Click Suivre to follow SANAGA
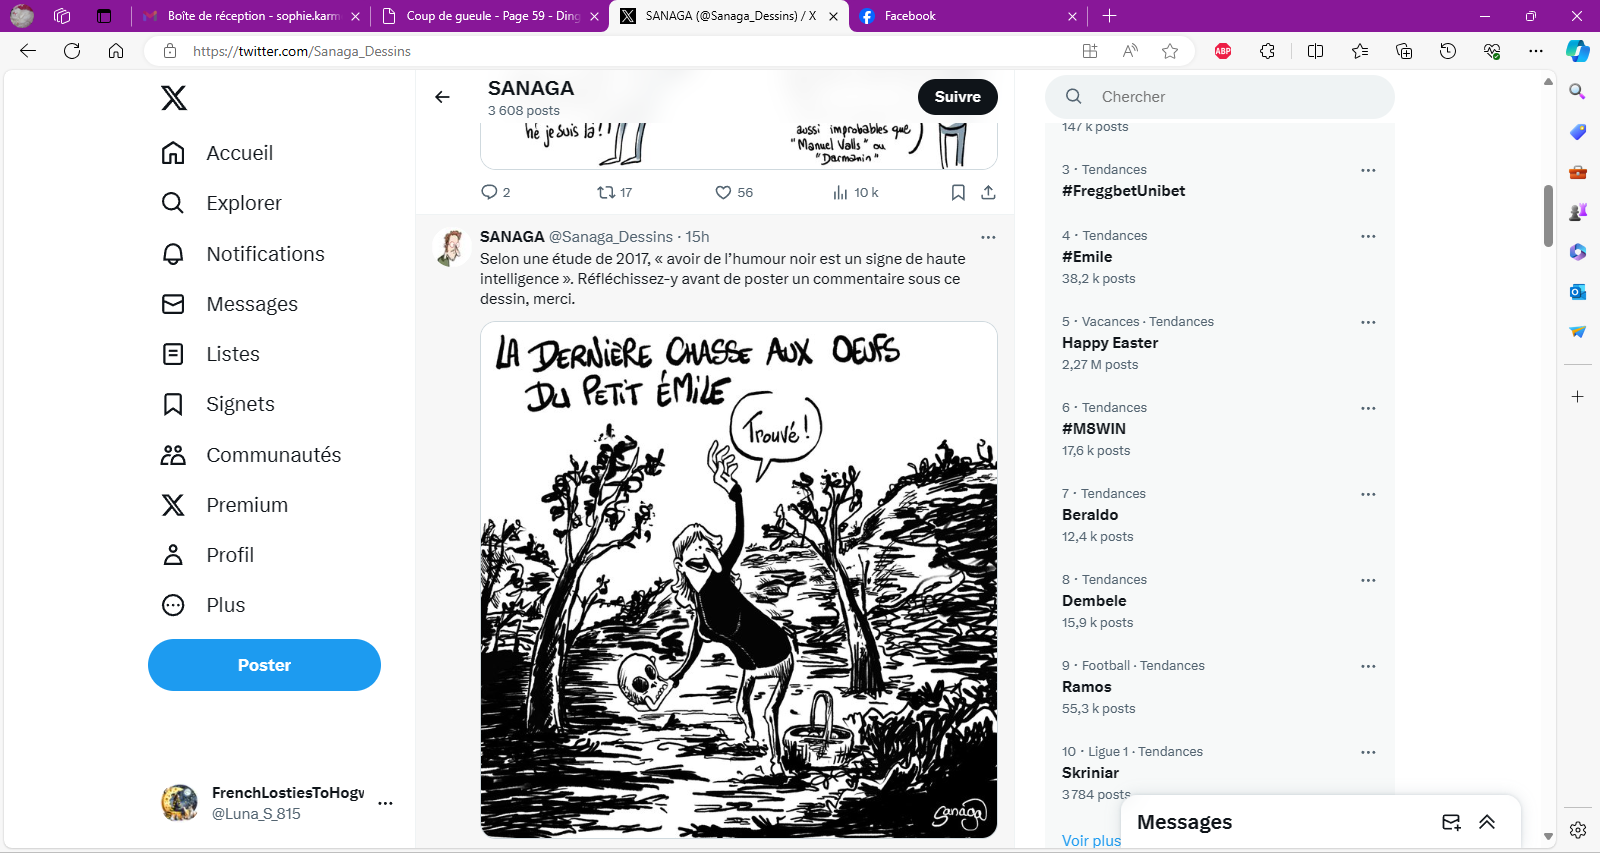 click(x=958, y=97)
